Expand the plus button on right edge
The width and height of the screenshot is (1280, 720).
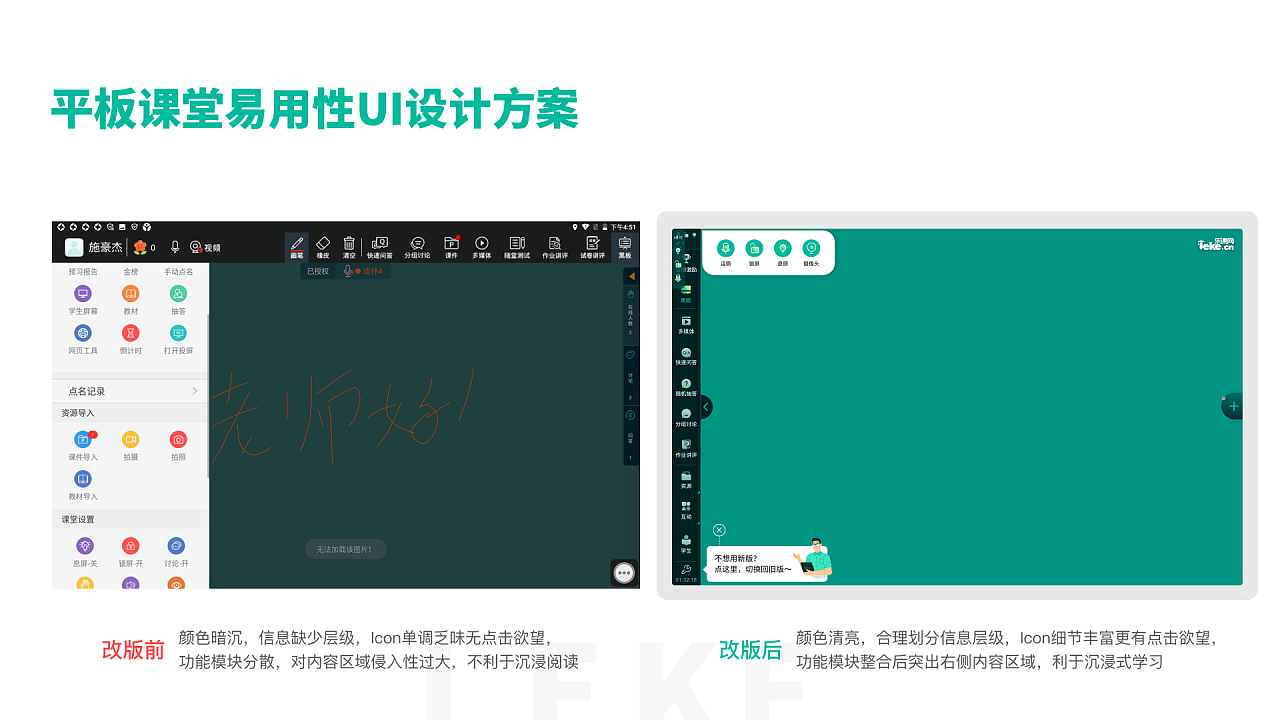point(1233,406)
